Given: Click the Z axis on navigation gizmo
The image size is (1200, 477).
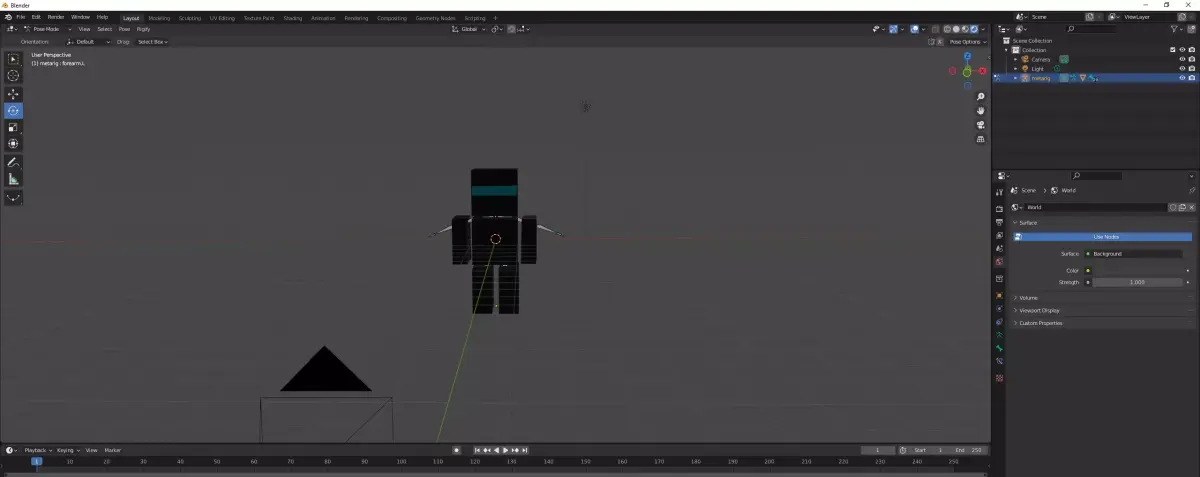Looking at the screenshot, I should [x=967, y=57].
